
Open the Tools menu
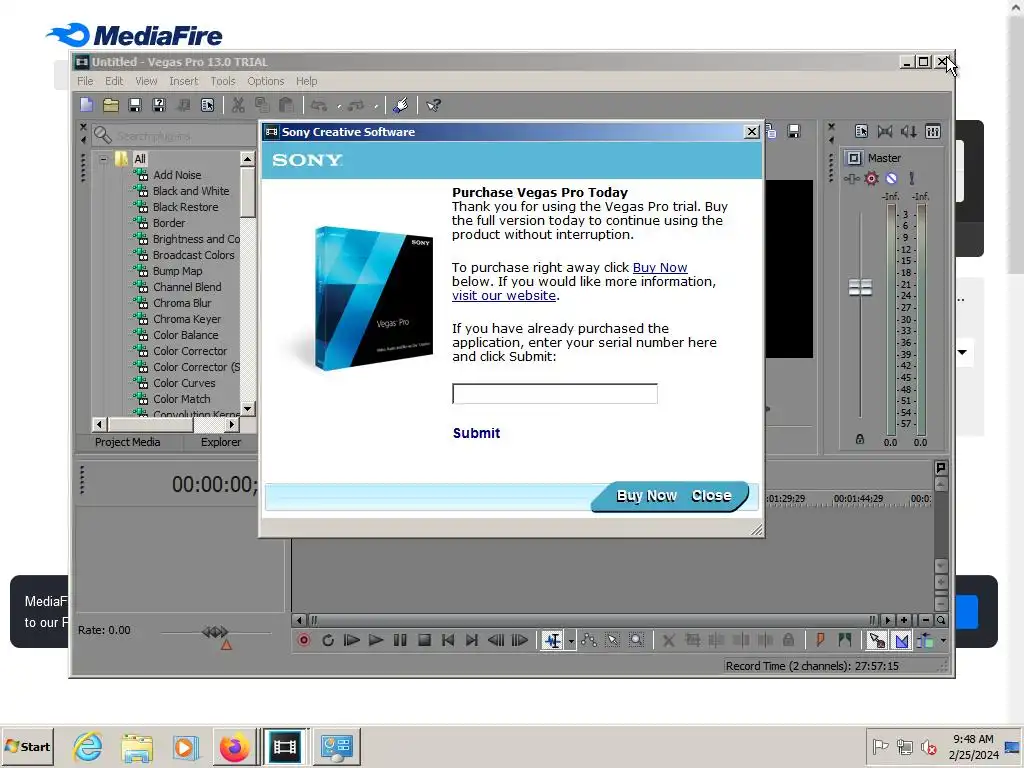(x=223, y=81)
